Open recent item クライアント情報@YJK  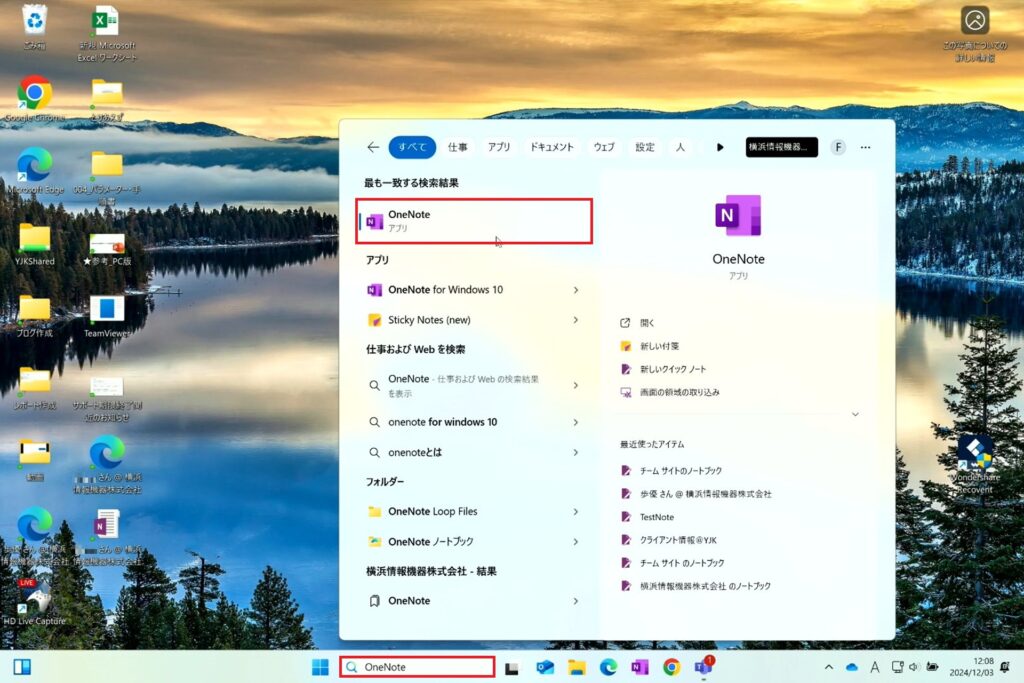[x=678, y=540]
